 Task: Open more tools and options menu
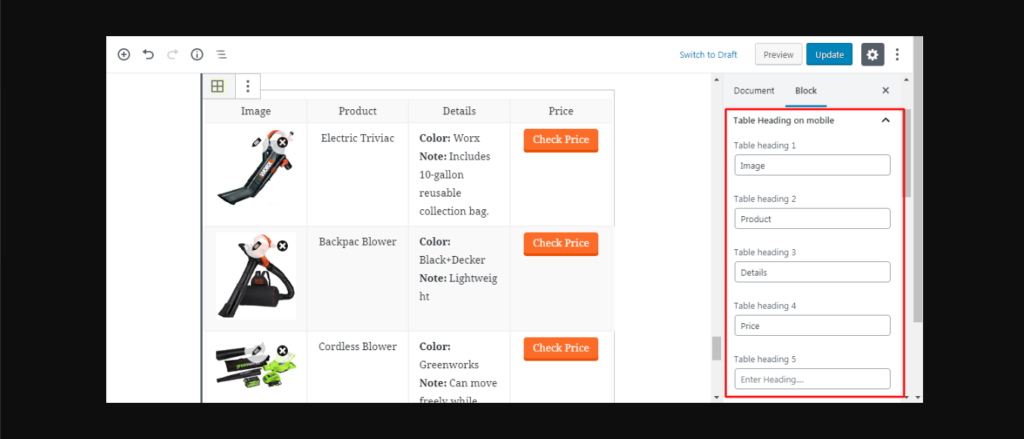coord(897,55)
